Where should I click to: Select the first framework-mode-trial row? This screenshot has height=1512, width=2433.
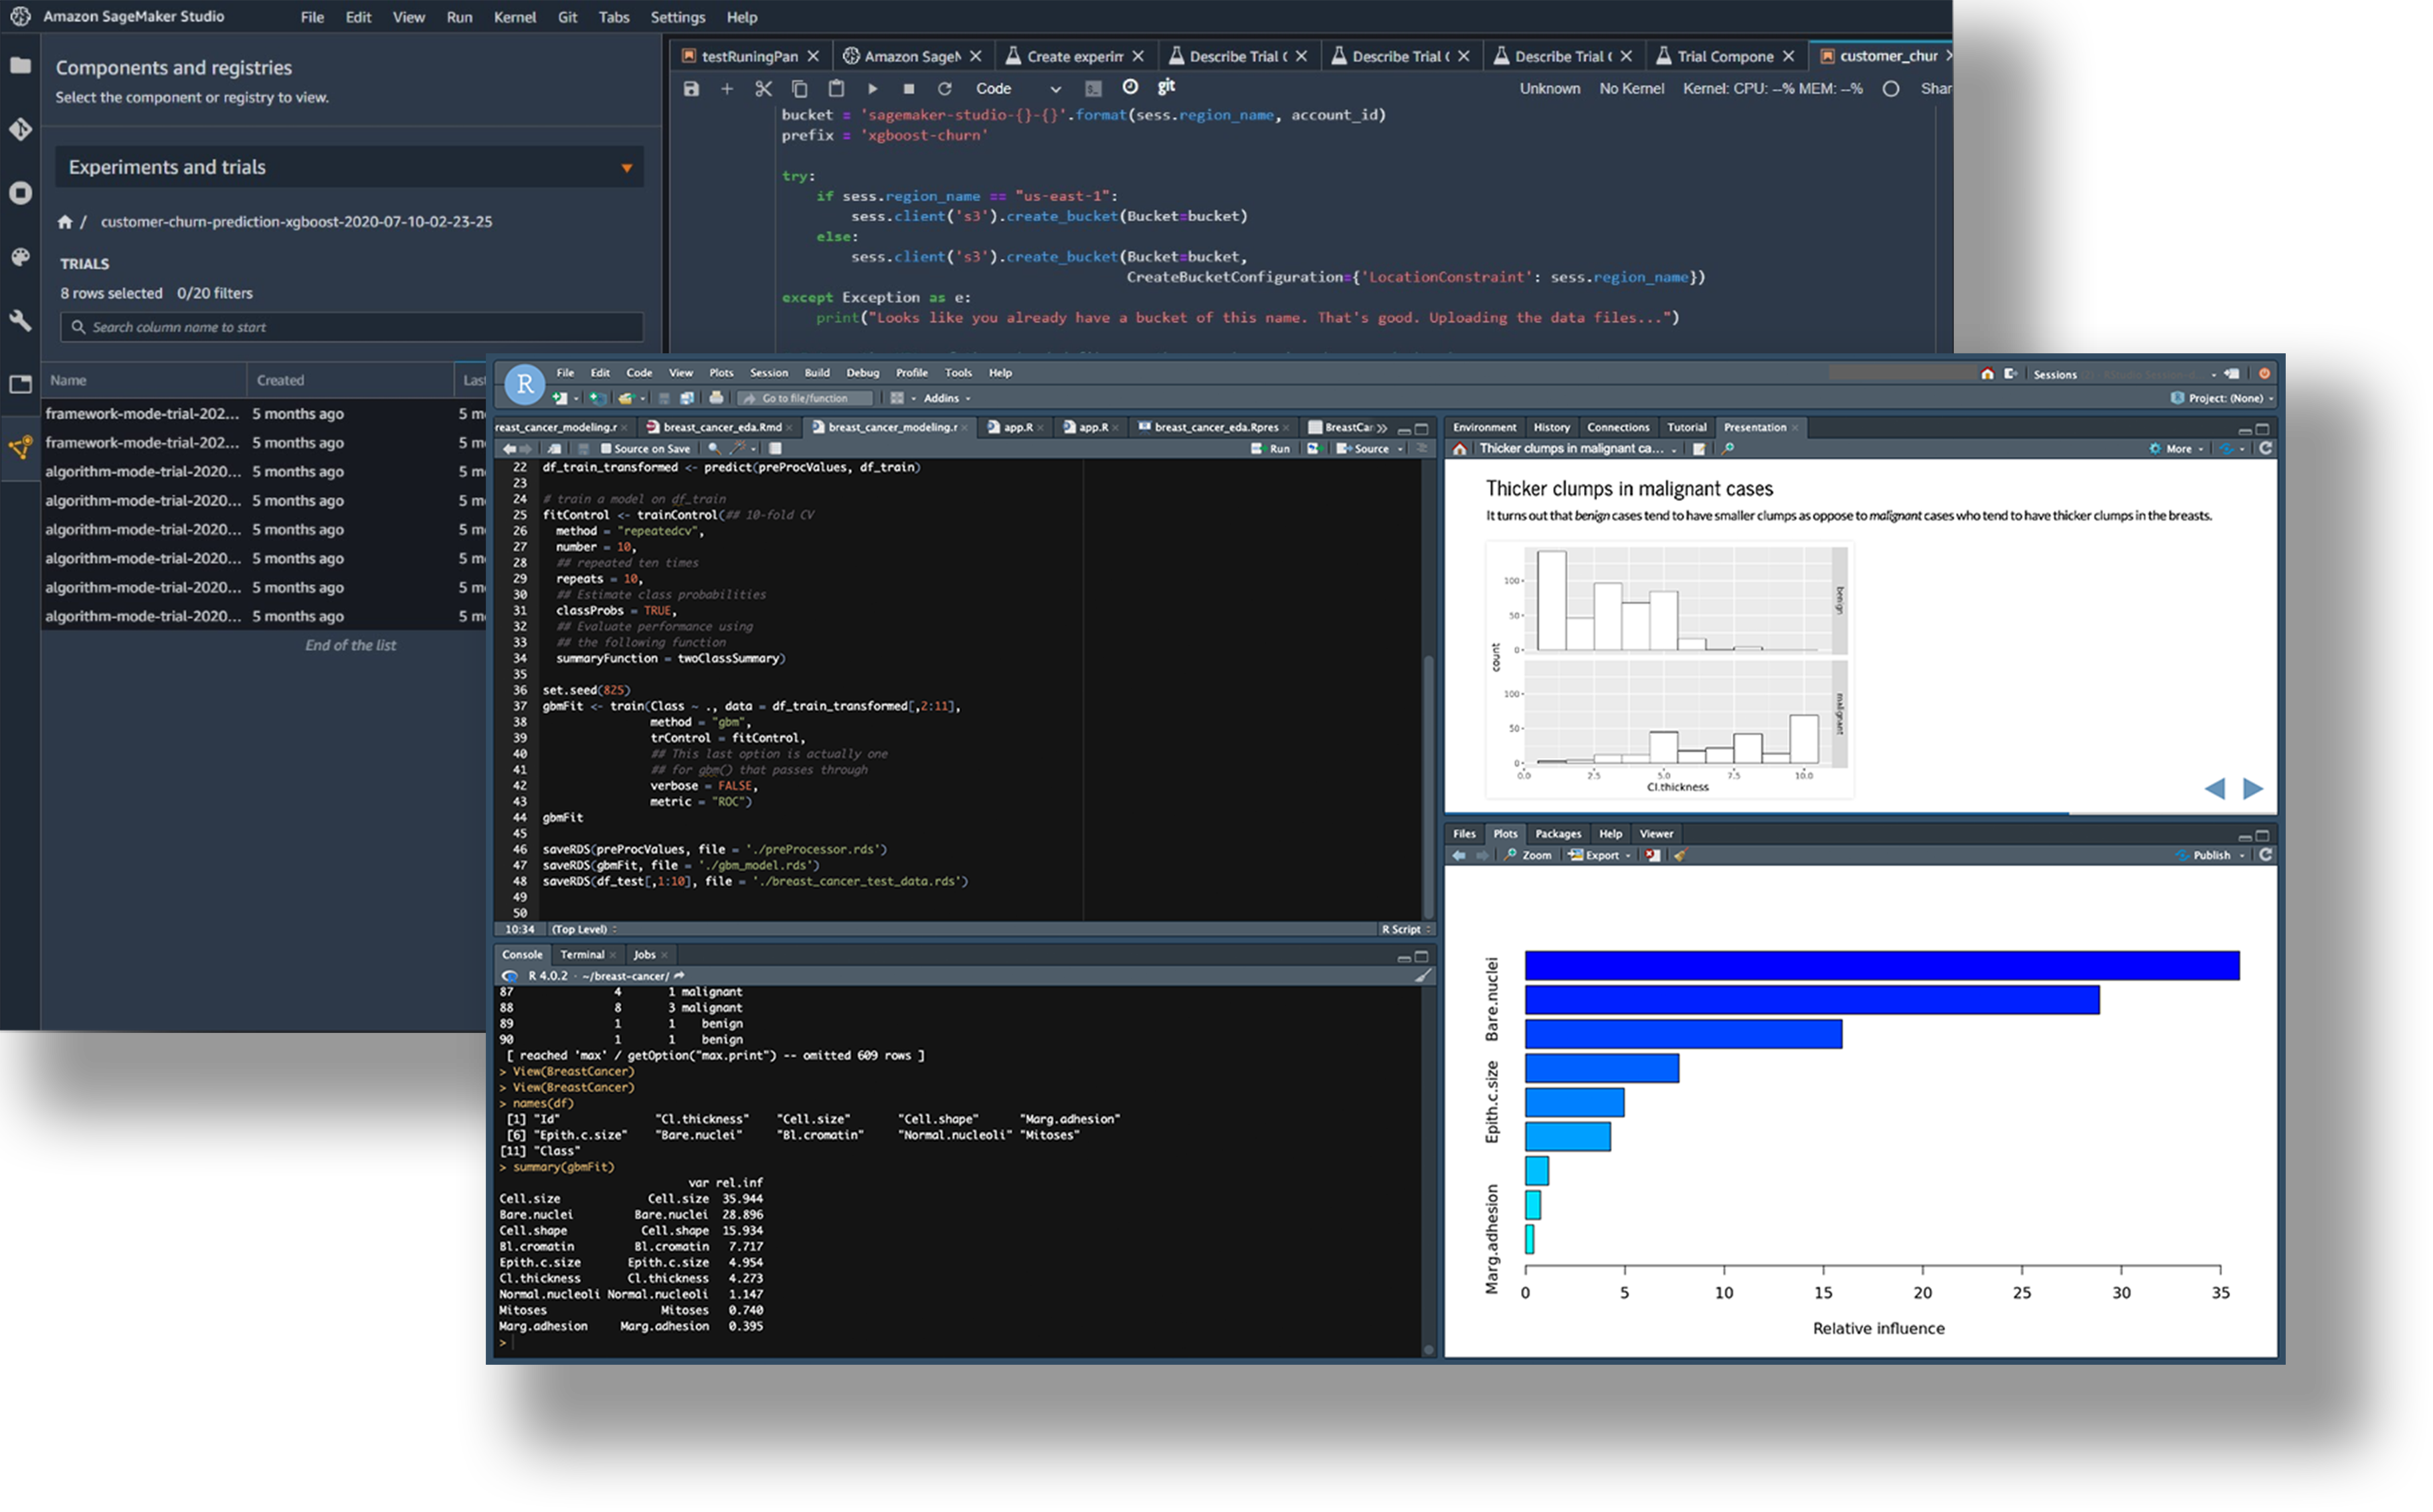click(264, 414)
